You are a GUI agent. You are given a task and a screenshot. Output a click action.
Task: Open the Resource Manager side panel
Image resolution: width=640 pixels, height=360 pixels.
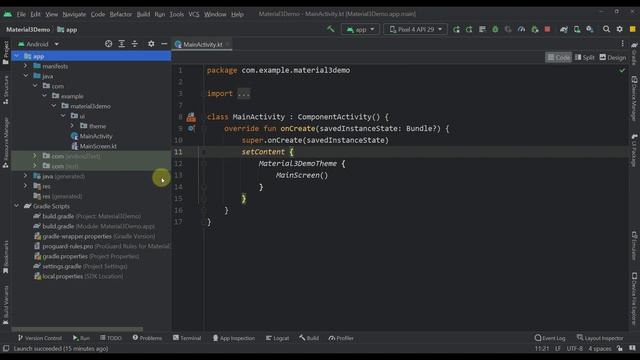(6, 142)
